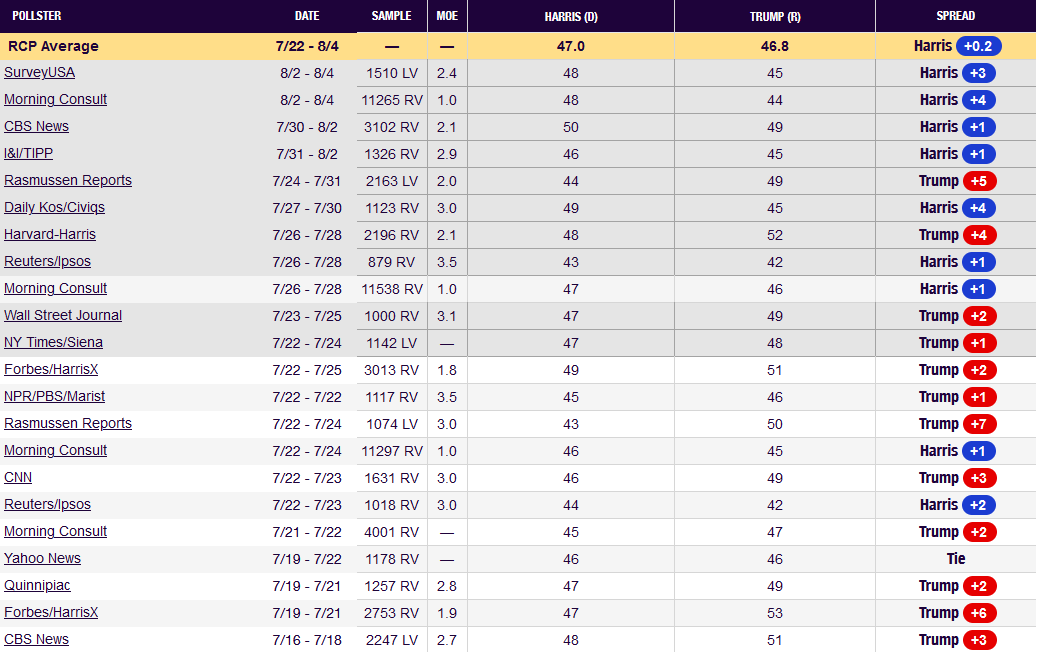The image size is (1037, 652).
Task: Open the SurveyUSA poll link
Action: click(x=39, y=73)
